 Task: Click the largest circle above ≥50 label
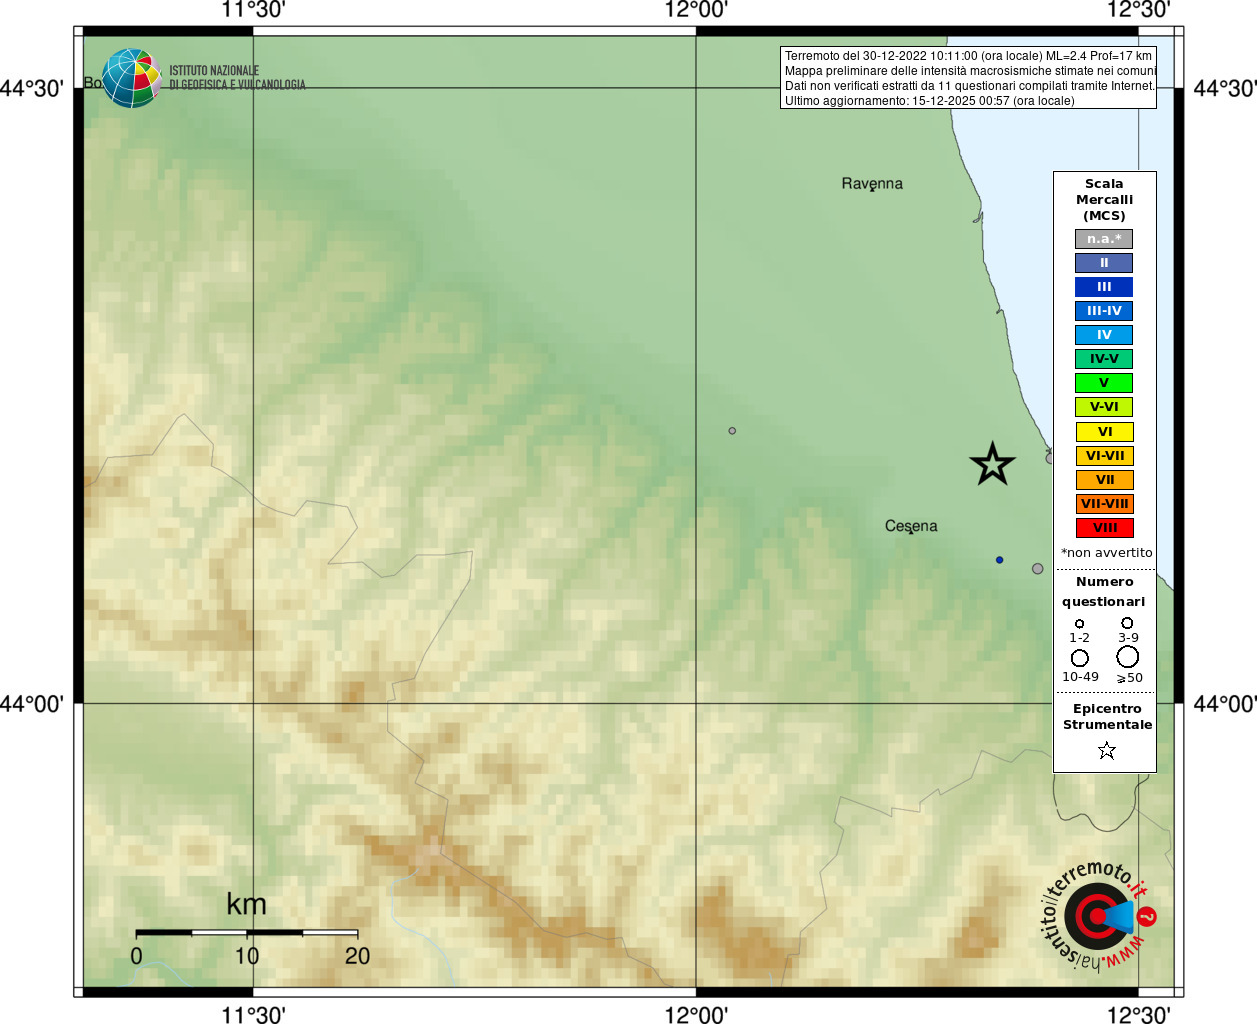pyautogui.click(x=1128, y=657)
